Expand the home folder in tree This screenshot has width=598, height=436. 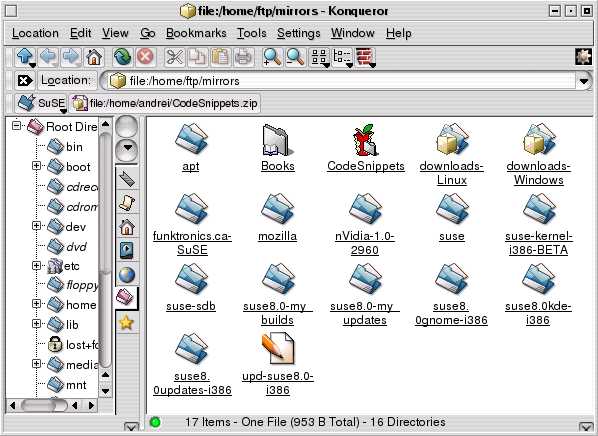tap(36, 304)
